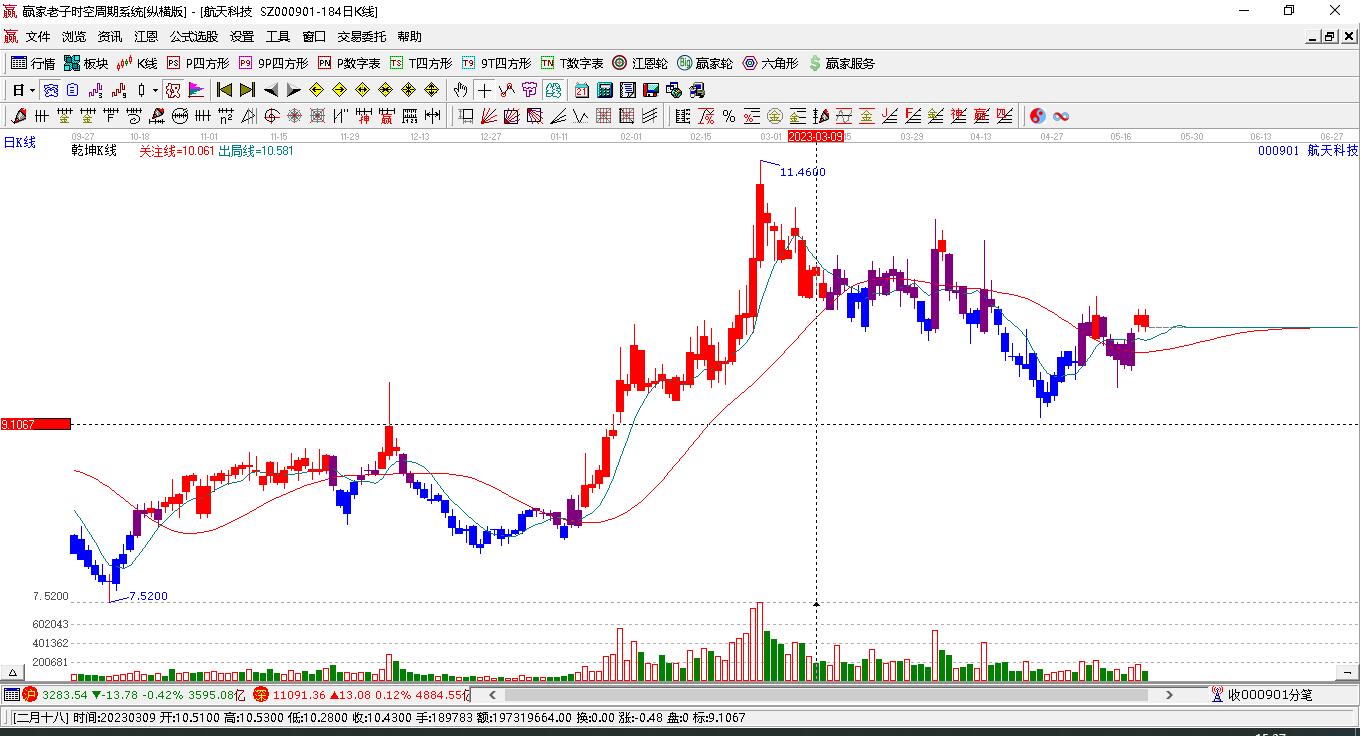Click the 2023-03-09 date marker
Viewport: 1360px width, 736px height.
coord(815,136)
